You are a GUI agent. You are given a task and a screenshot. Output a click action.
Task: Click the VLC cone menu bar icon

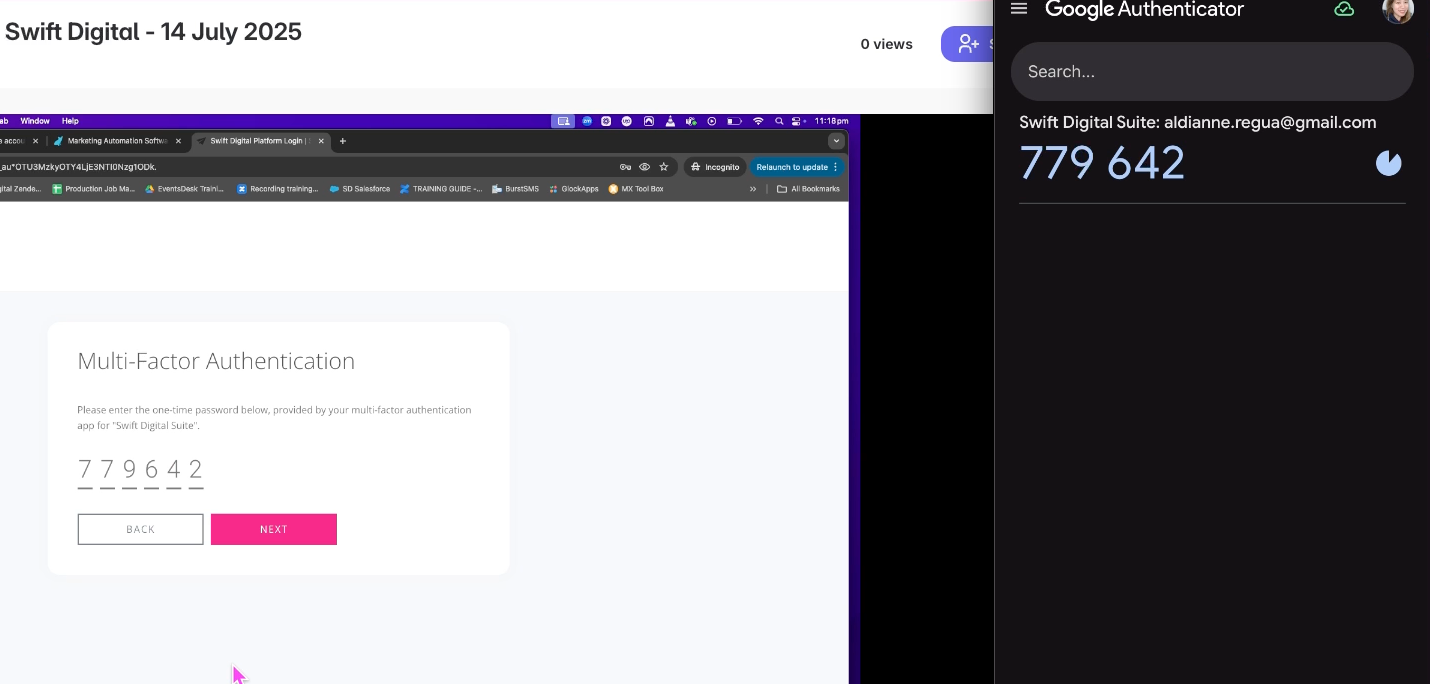pyautogui.click(x=670, y=121)
